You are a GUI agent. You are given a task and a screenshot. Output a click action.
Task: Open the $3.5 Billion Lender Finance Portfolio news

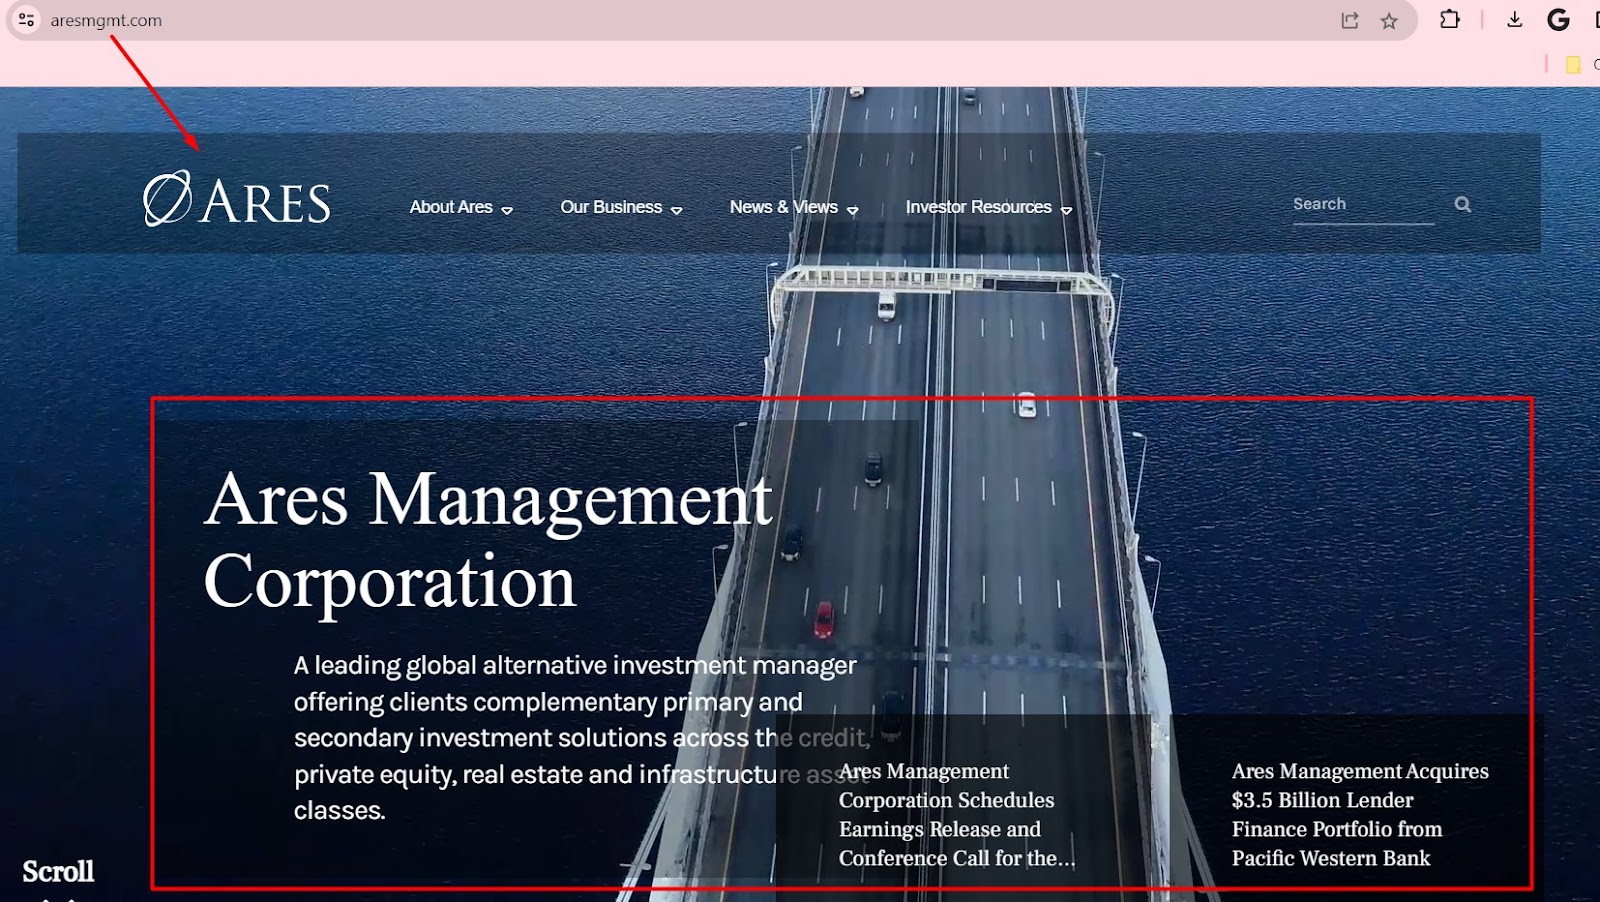coord(1360,814)
